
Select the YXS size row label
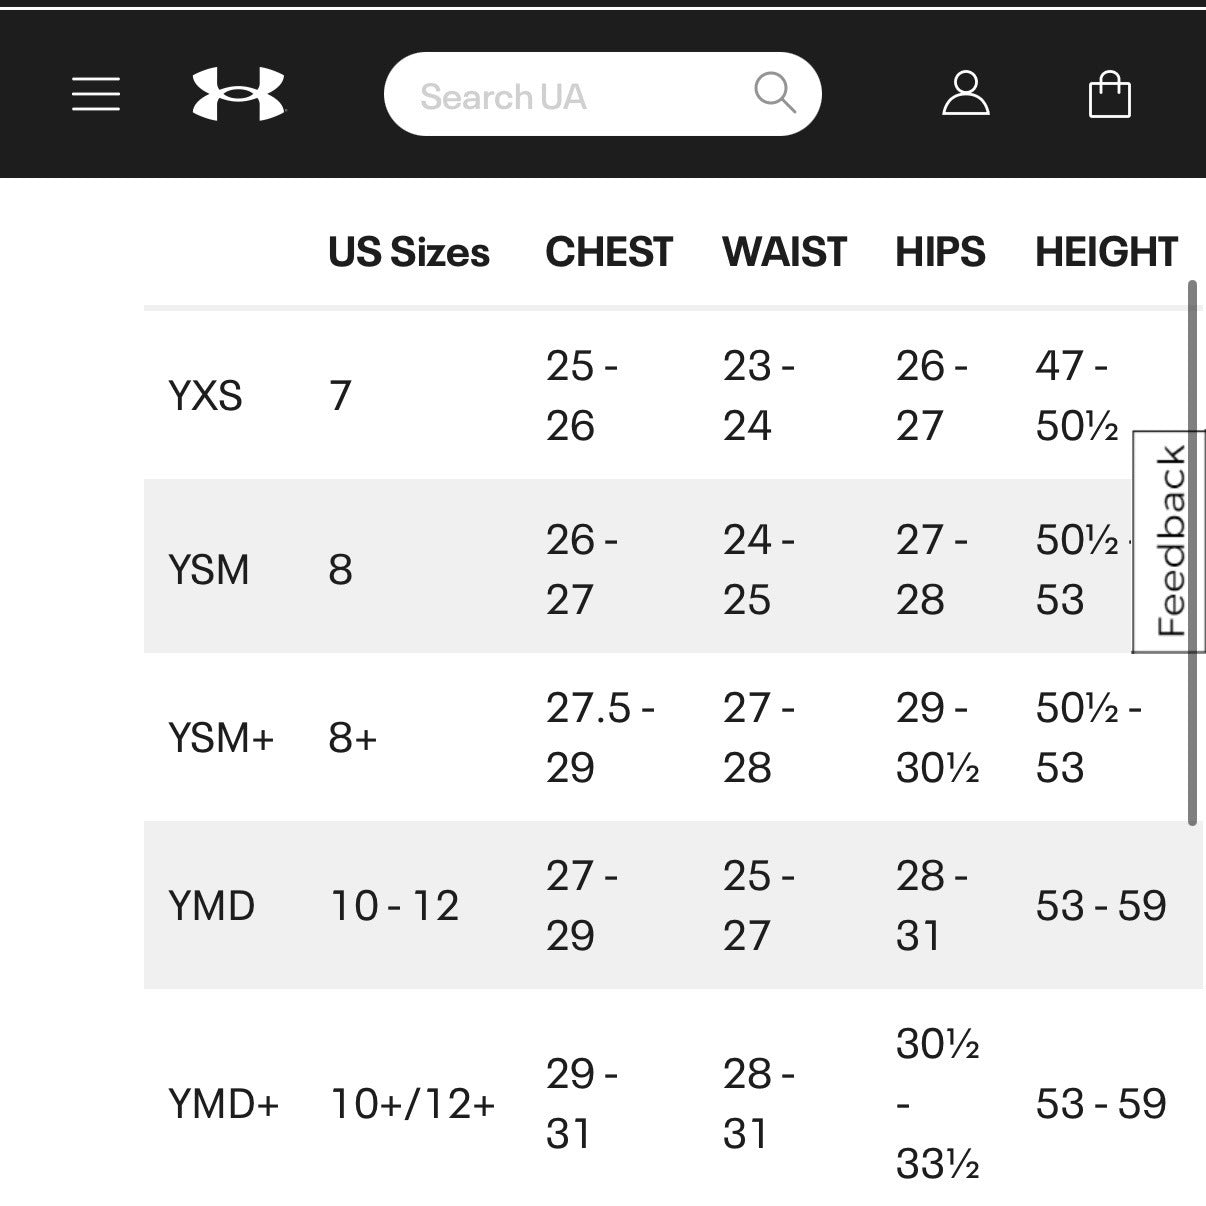[205, 396]
